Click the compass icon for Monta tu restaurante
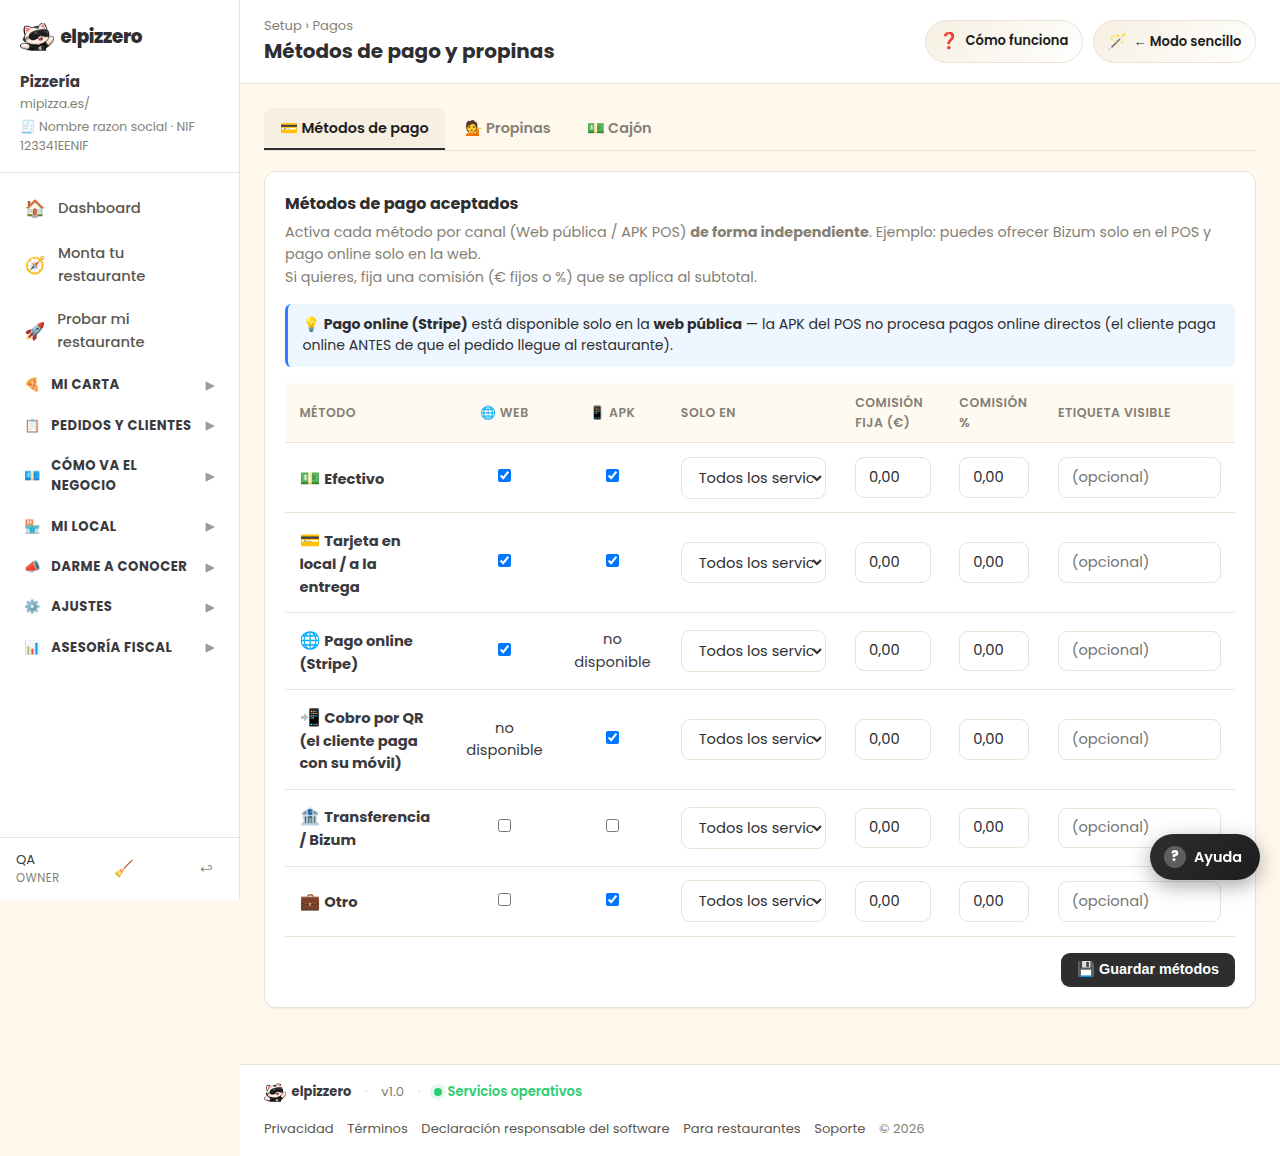1280x1156 pixels. point(35,265)
